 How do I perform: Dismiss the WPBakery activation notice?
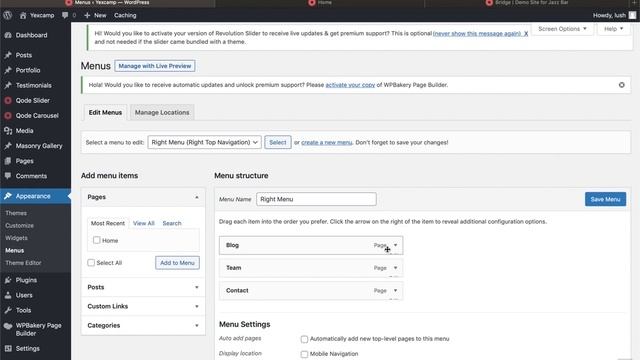(621, 85)
